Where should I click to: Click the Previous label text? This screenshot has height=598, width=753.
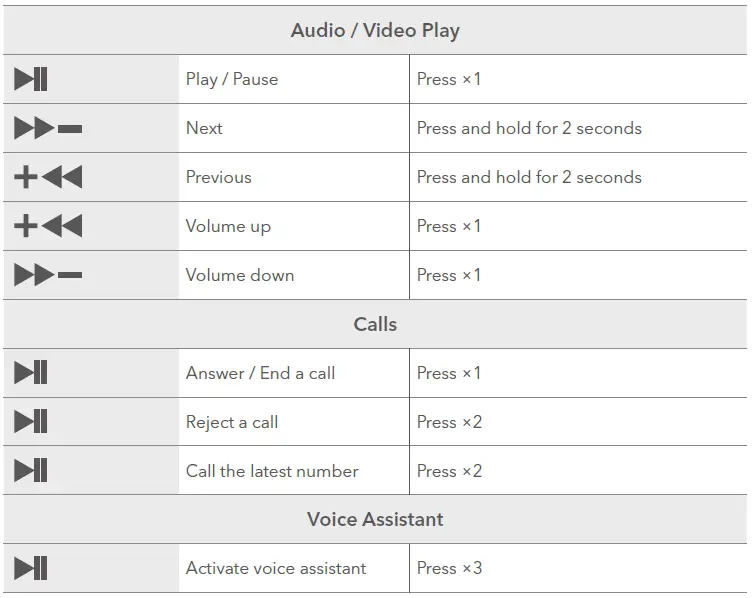[218, 177]
